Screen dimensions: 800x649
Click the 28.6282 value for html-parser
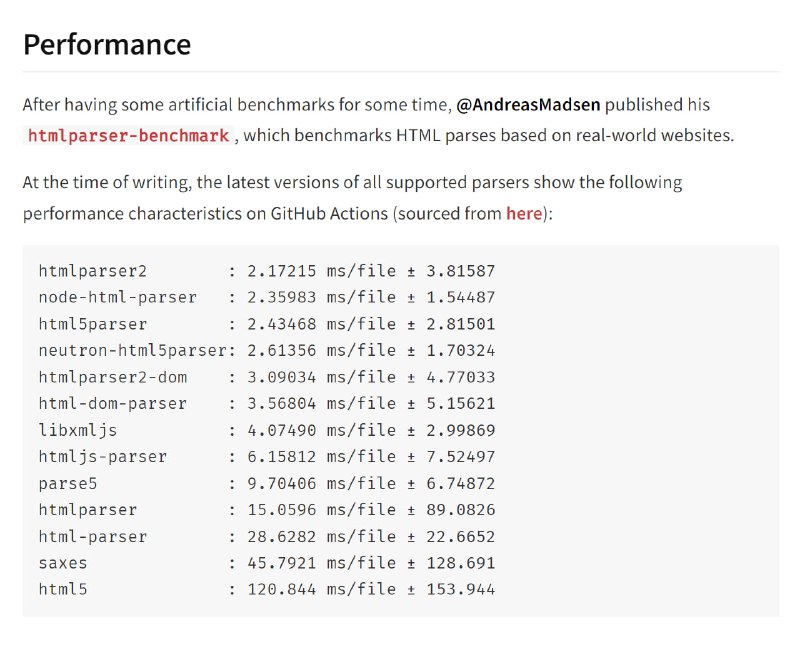(x=282, y=536)
